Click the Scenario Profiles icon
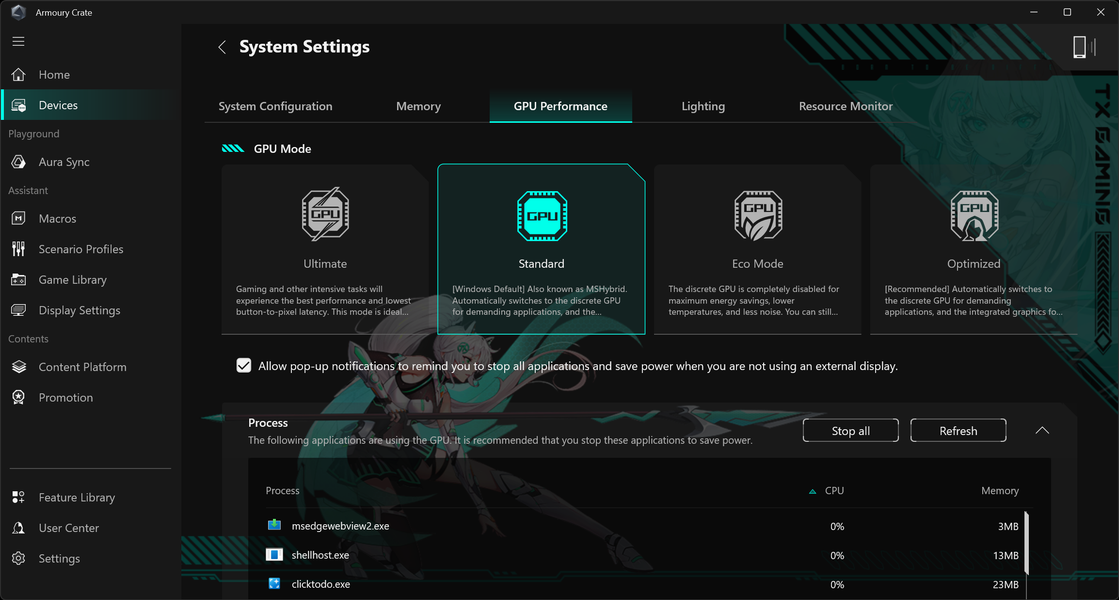 [x=19, y=249]
